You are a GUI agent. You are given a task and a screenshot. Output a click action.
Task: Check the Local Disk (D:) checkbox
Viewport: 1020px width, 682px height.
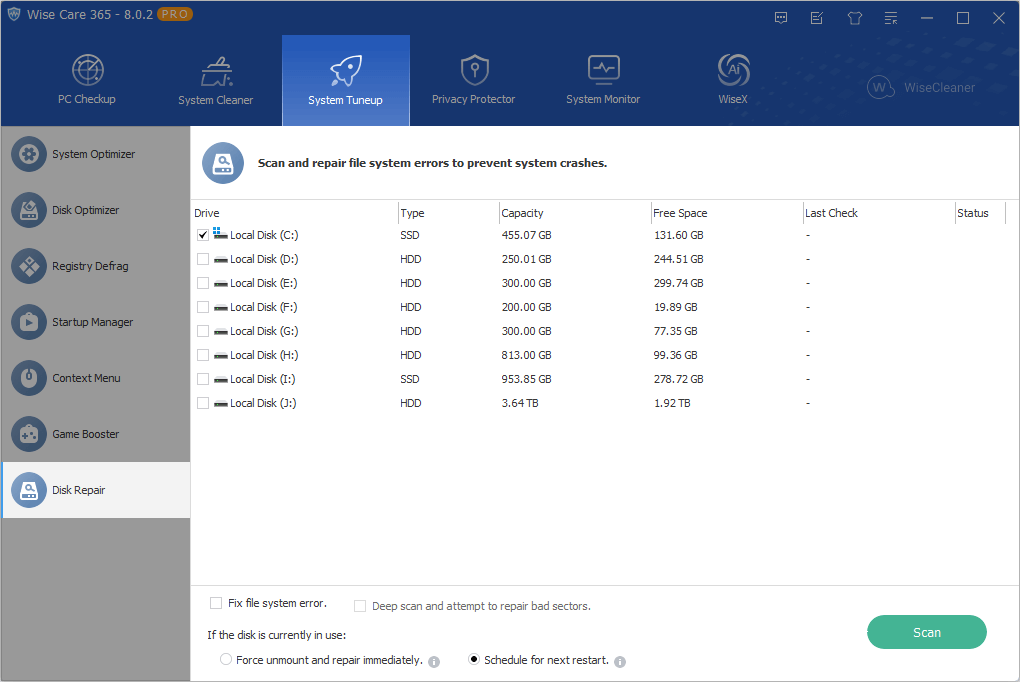tap(203, 259)
